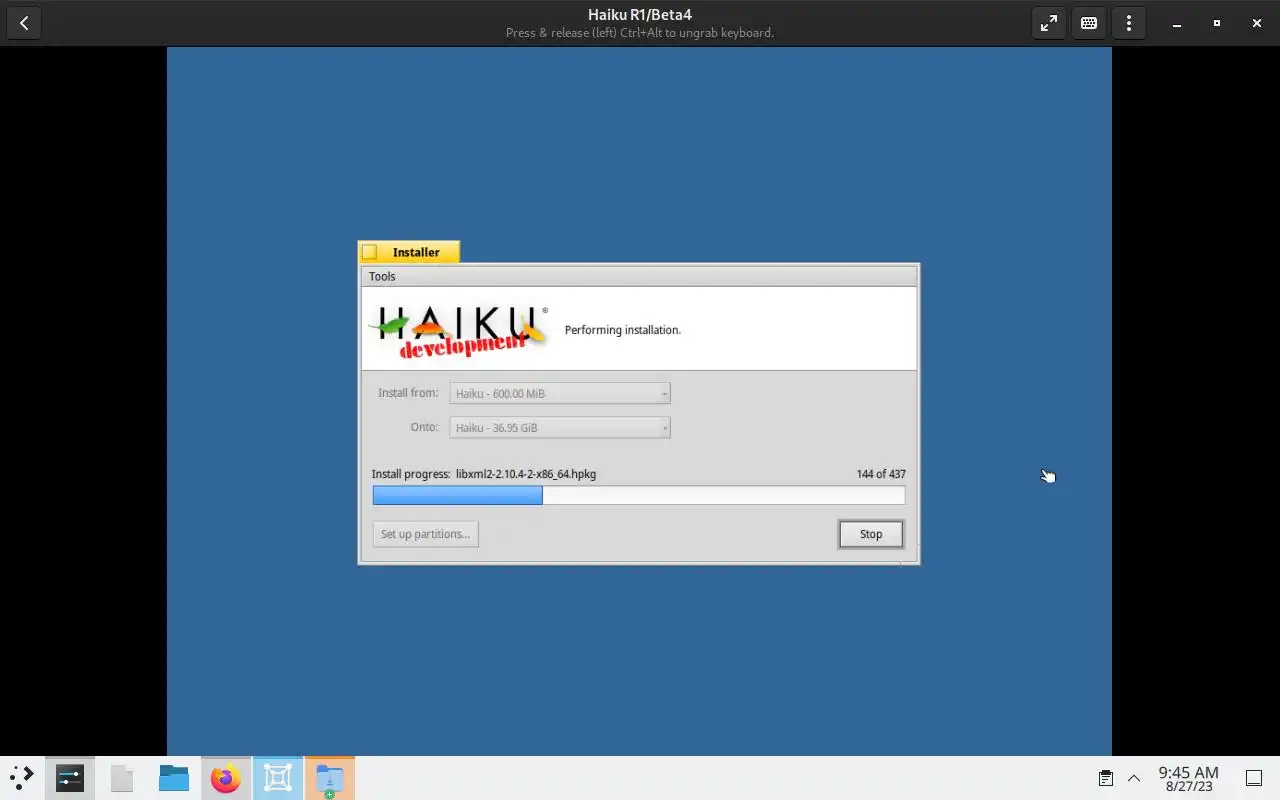The image size is (1280, 800).
Task: Click the '144 of 437' progress counter
Action: 881,474
